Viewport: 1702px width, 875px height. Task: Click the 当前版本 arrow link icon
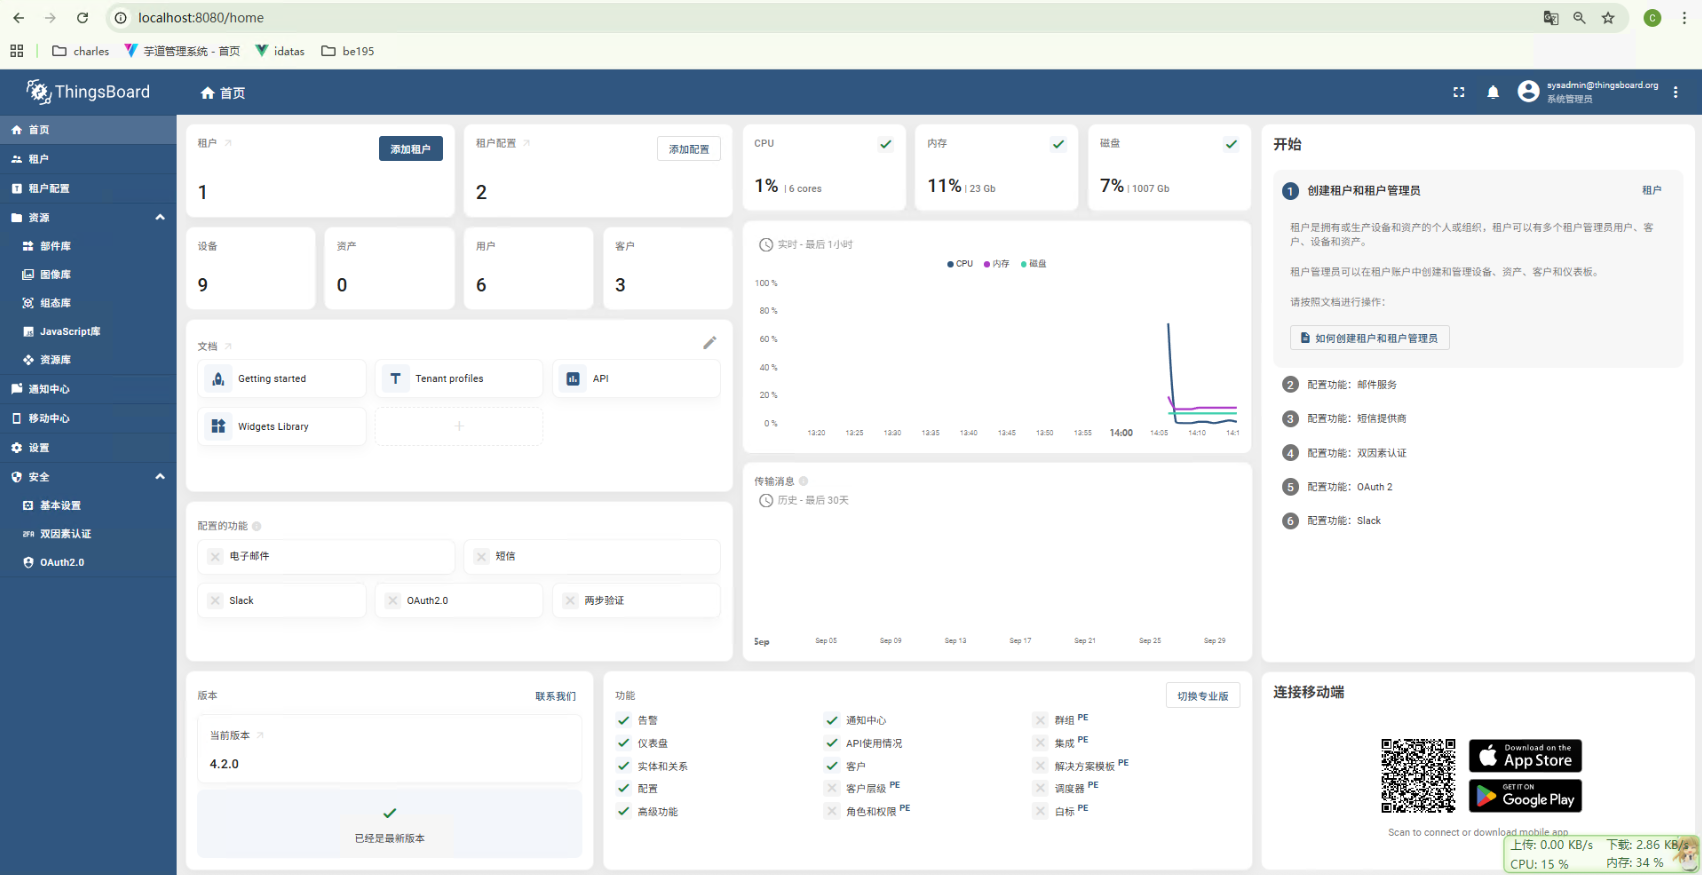pos(260,735)
